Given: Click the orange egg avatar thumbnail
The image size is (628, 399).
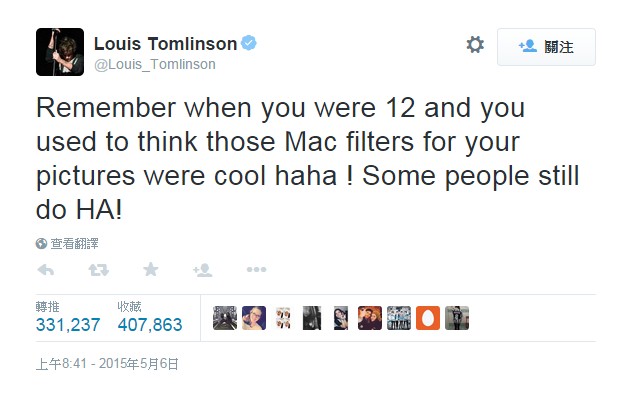Looking at the screenshot, I should (428, 318).
